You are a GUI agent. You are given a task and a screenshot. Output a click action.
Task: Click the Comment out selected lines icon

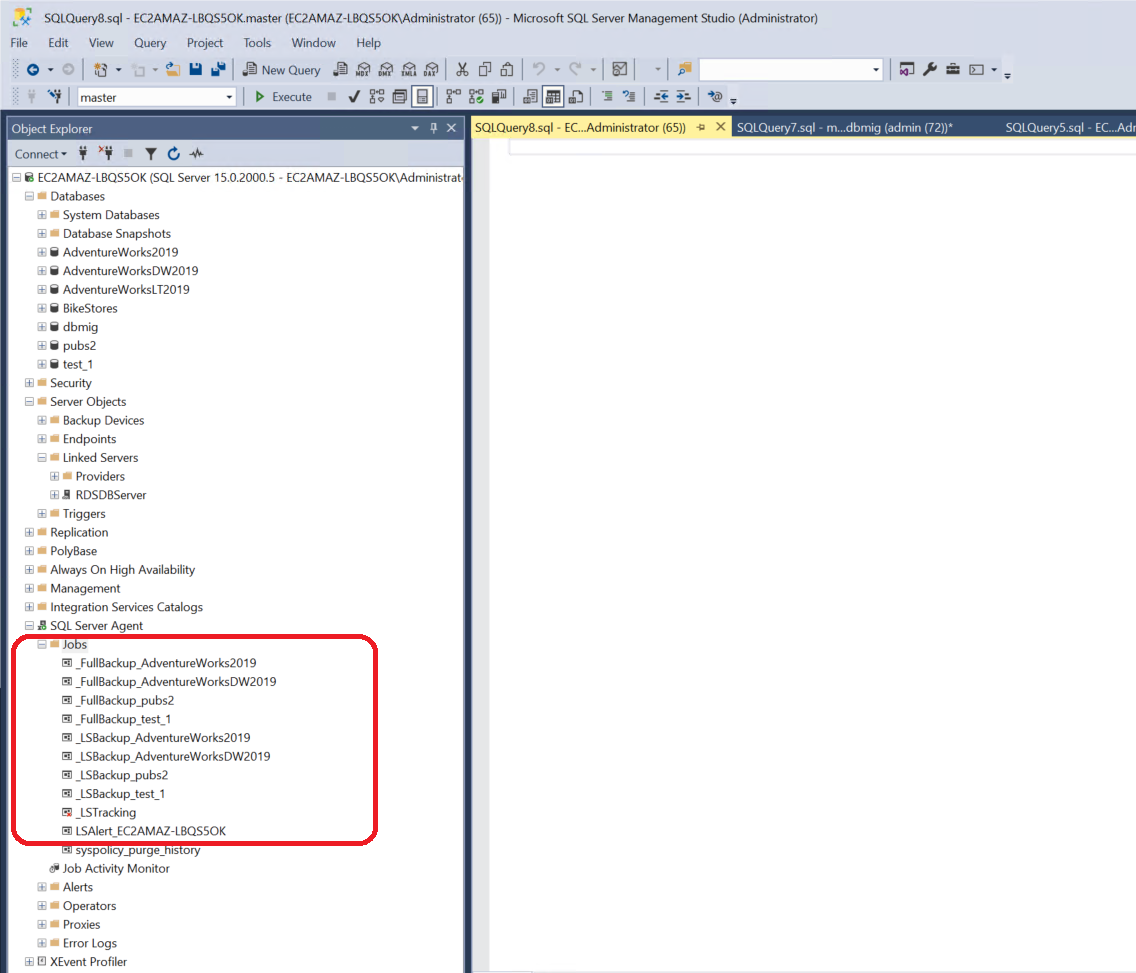[x=607, y=97]
